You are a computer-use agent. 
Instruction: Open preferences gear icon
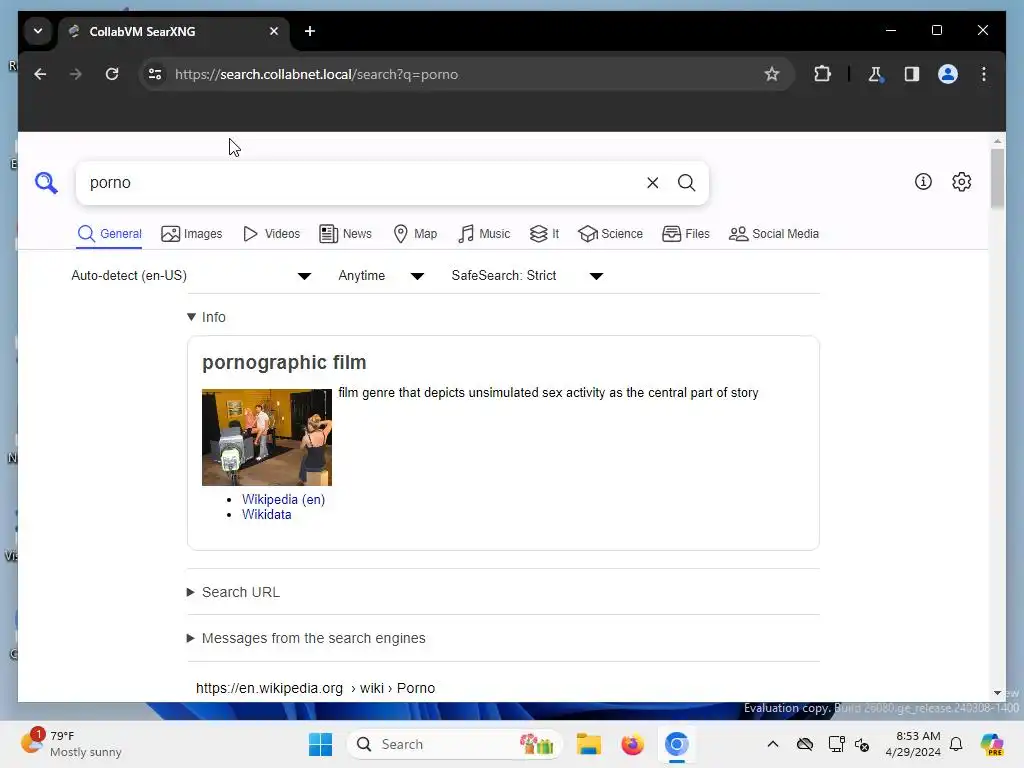pos(961,182)
